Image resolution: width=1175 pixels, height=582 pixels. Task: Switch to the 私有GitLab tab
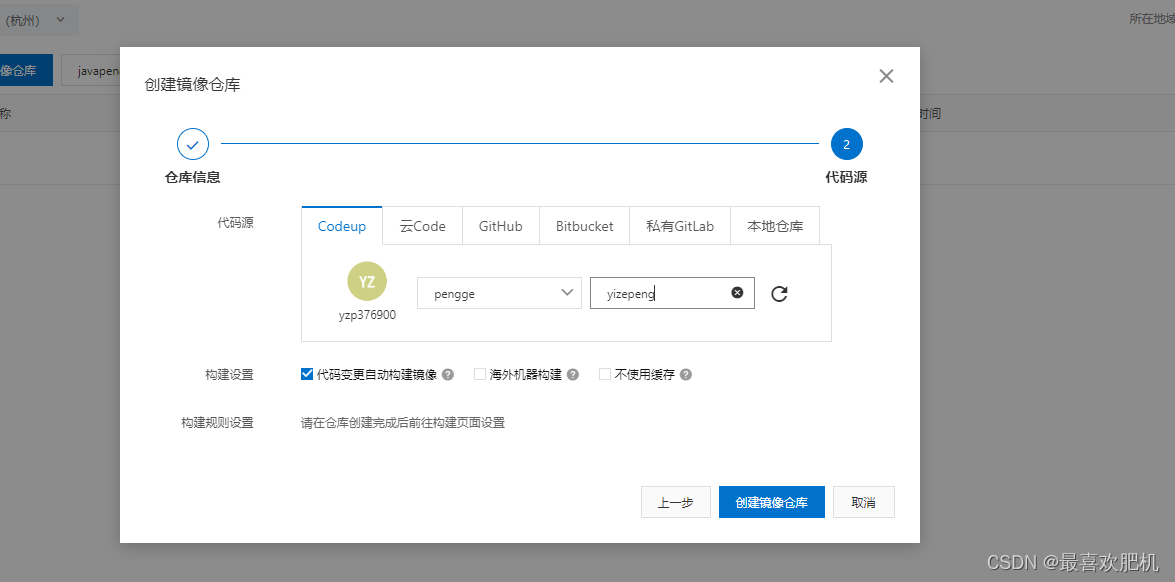680,225
